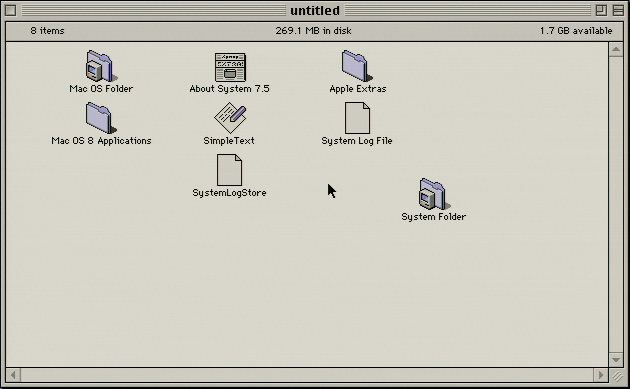Click the vertical scrollbar down arrow
Screen dimensions: 630x389
point(616,360)
